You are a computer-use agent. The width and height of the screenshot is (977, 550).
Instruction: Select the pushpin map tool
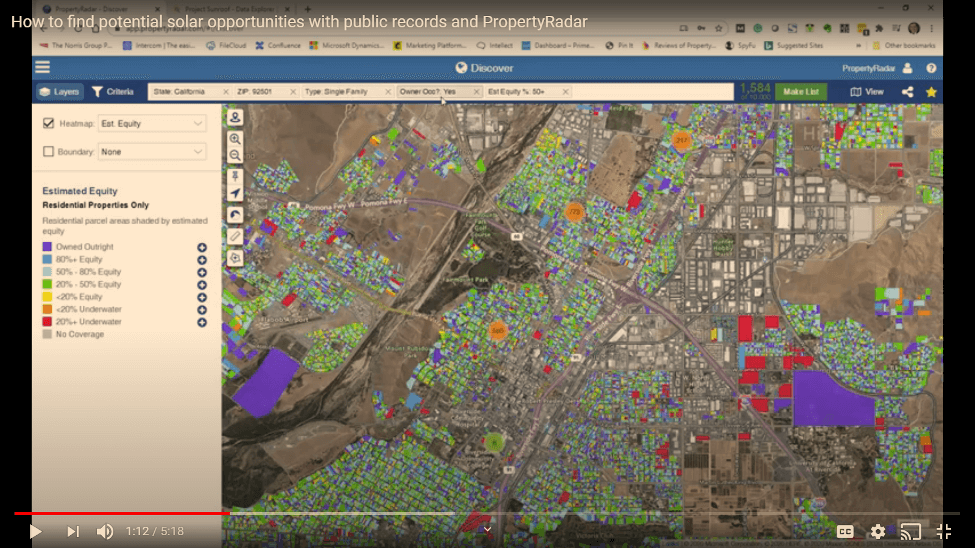click(x=235, y=177)
